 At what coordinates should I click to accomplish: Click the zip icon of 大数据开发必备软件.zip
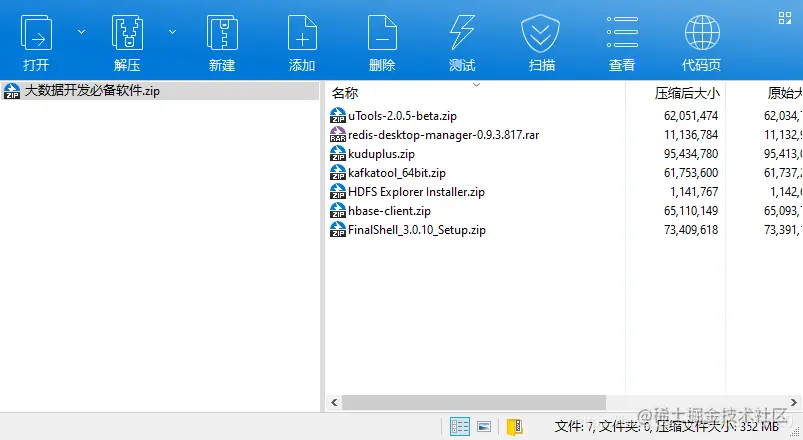coord(11,91)
